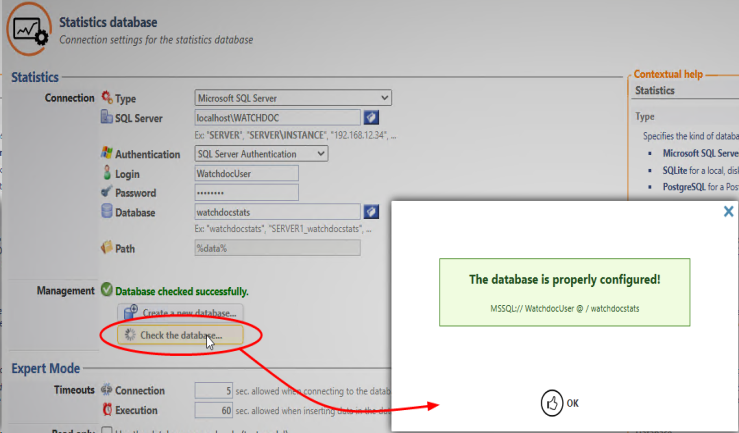Image resolution: width=739 pixels, height=433 pixels.
Task: Focus the Password input field
Action: (246, 192)
